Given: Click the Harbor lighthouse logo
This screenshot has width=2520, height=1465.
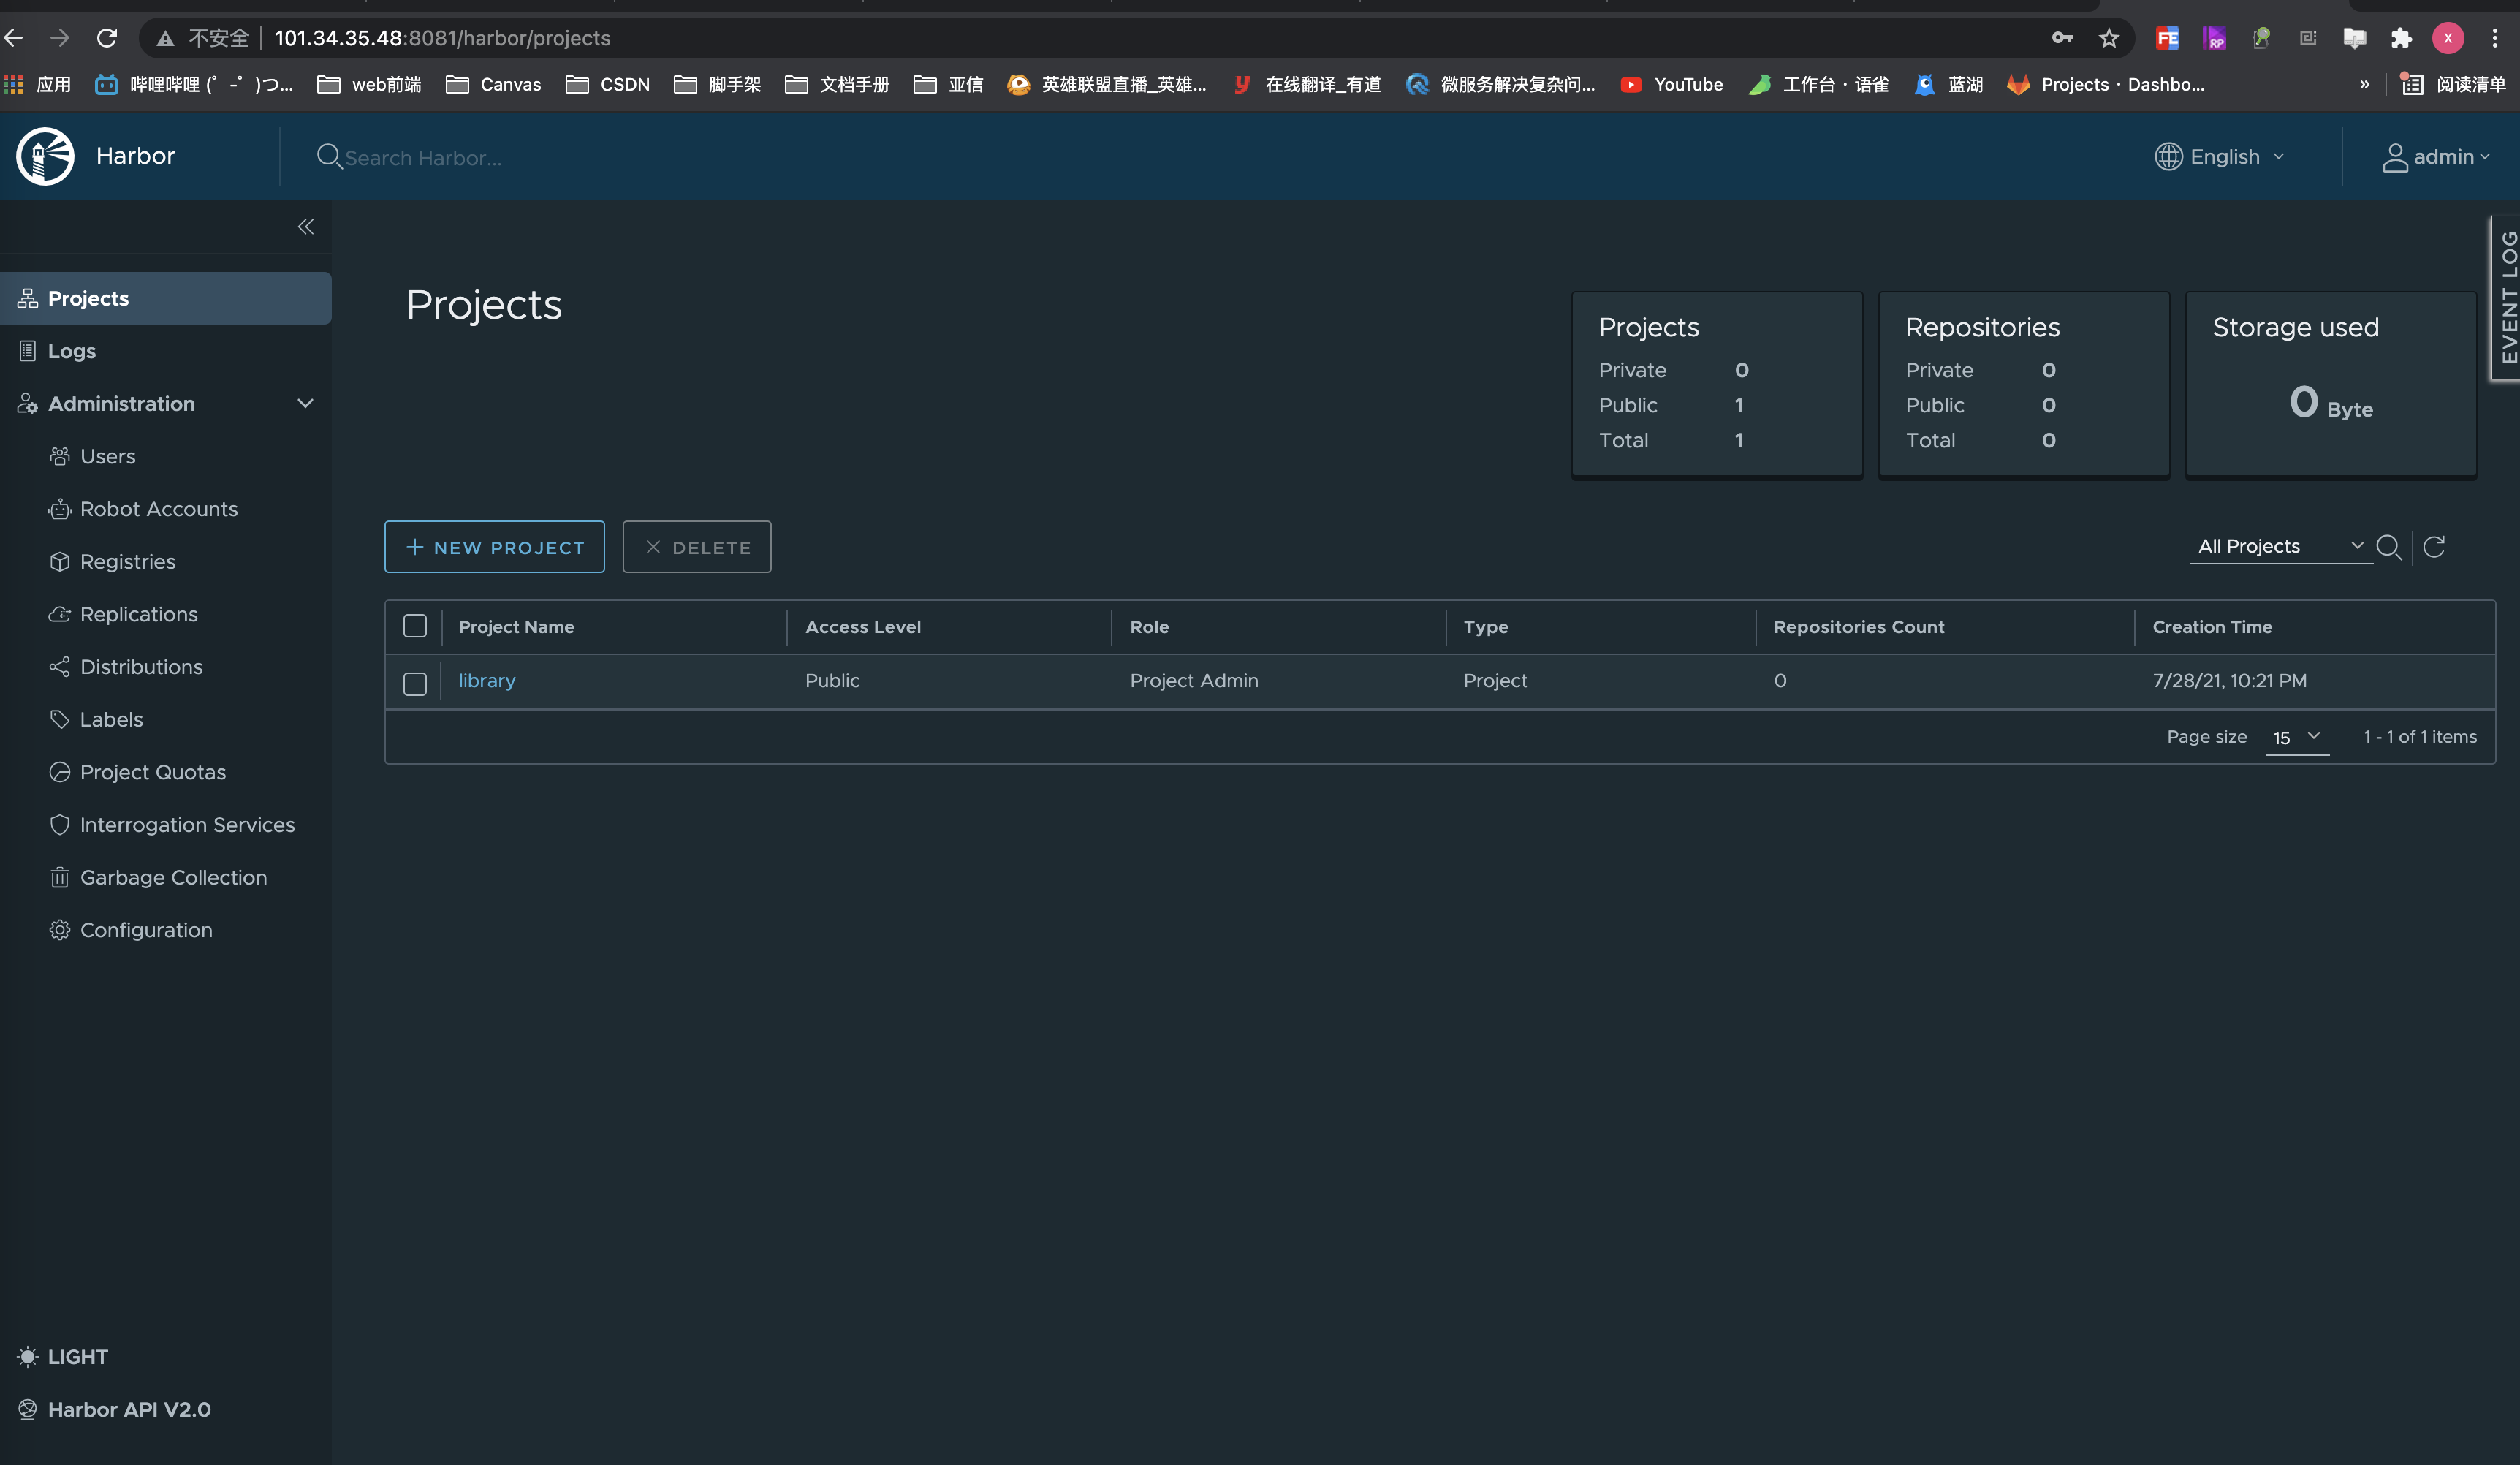Looking at the screenshot, I should coord(45,156).
